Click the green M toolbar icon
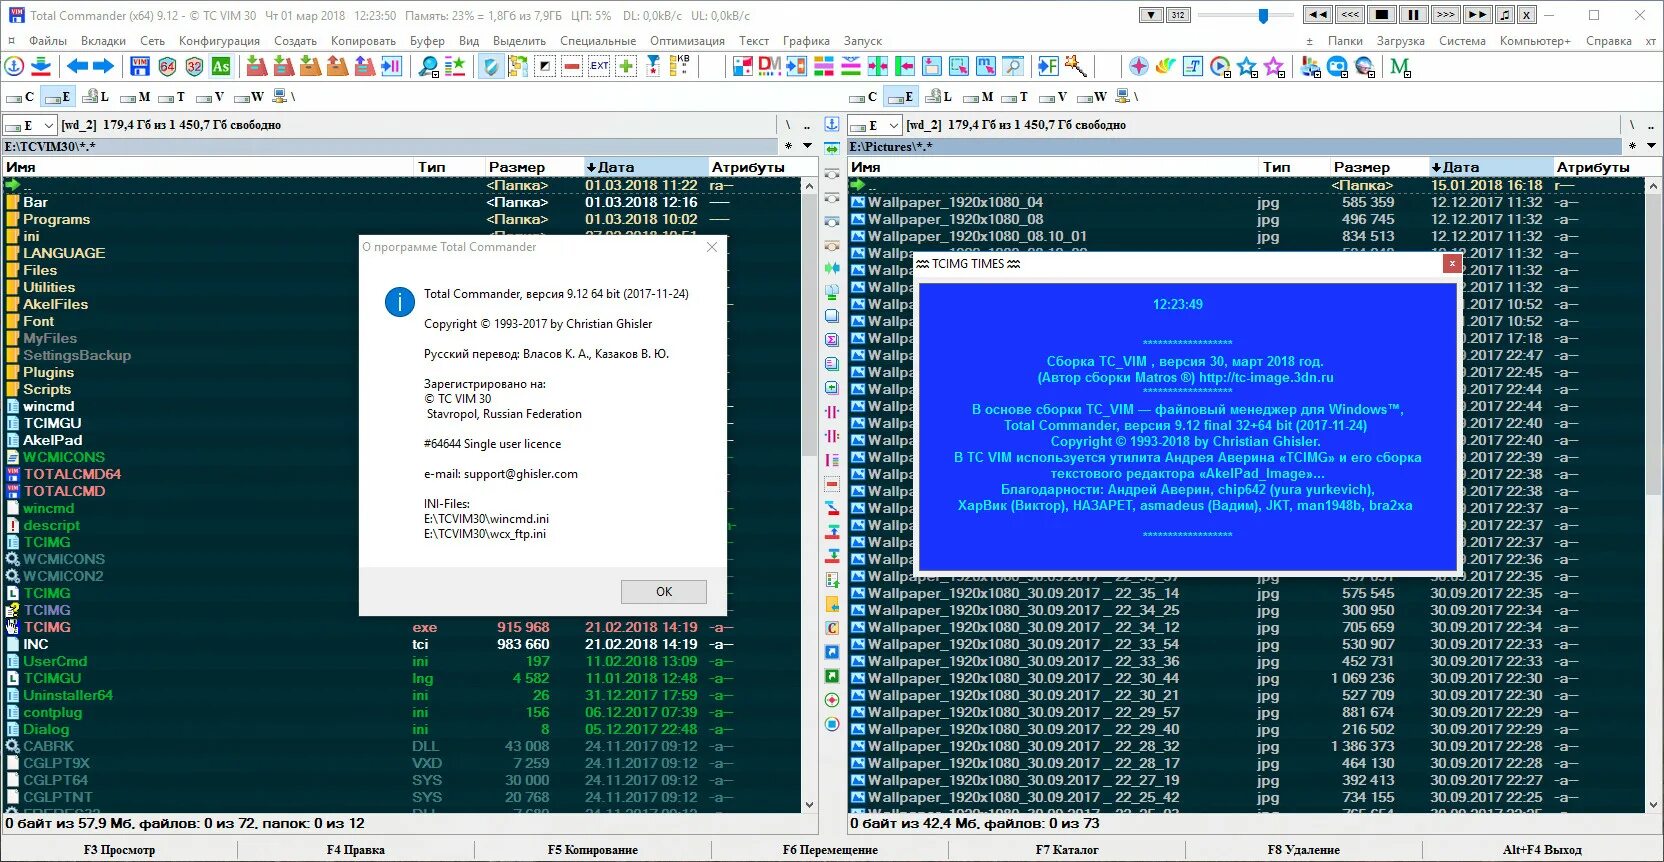 pos(1400,67)
